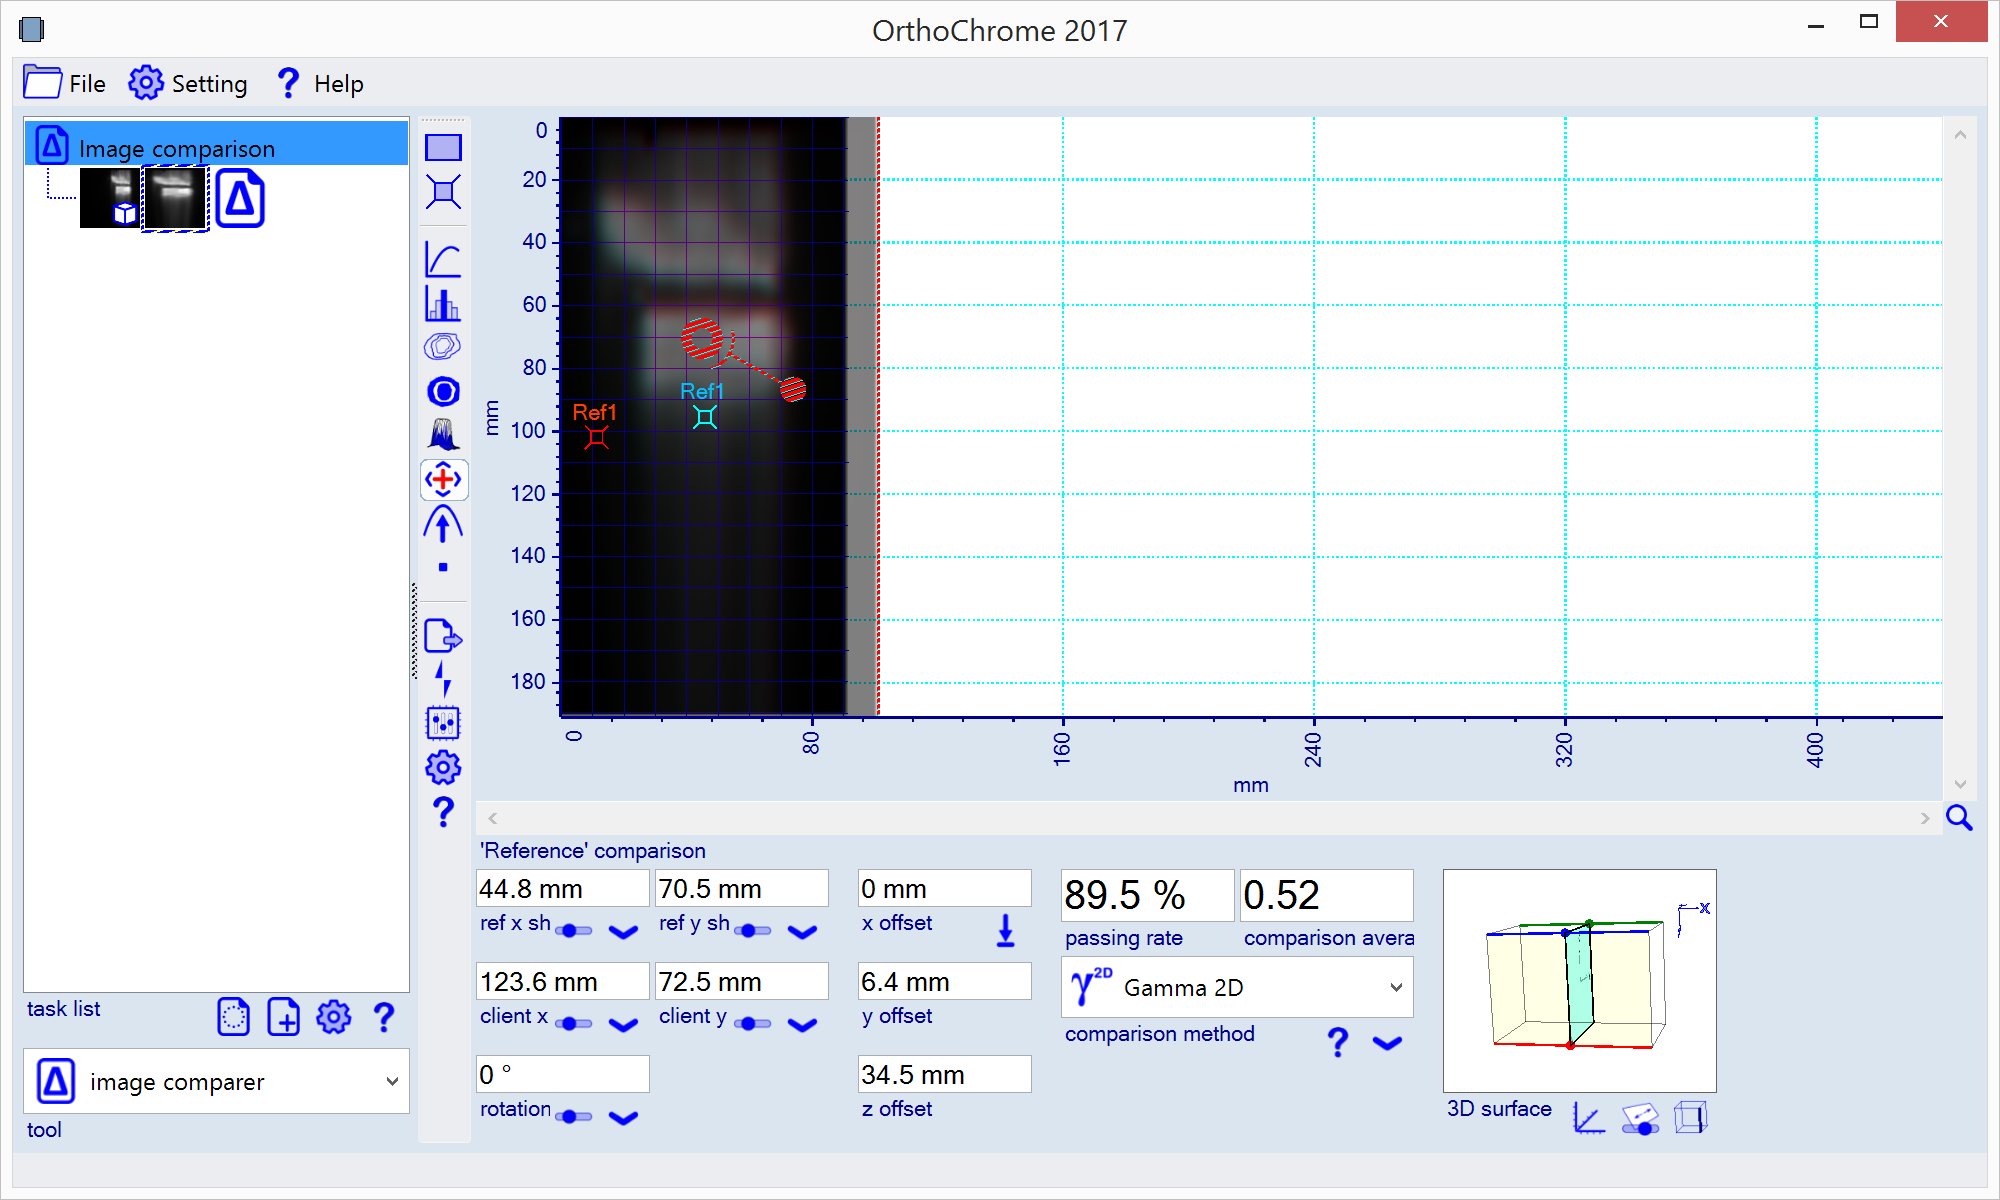The width and height of the screenshot is (2000, 1200).
Task: Toggle the client y slider switch
Action: coord(753,1023)
